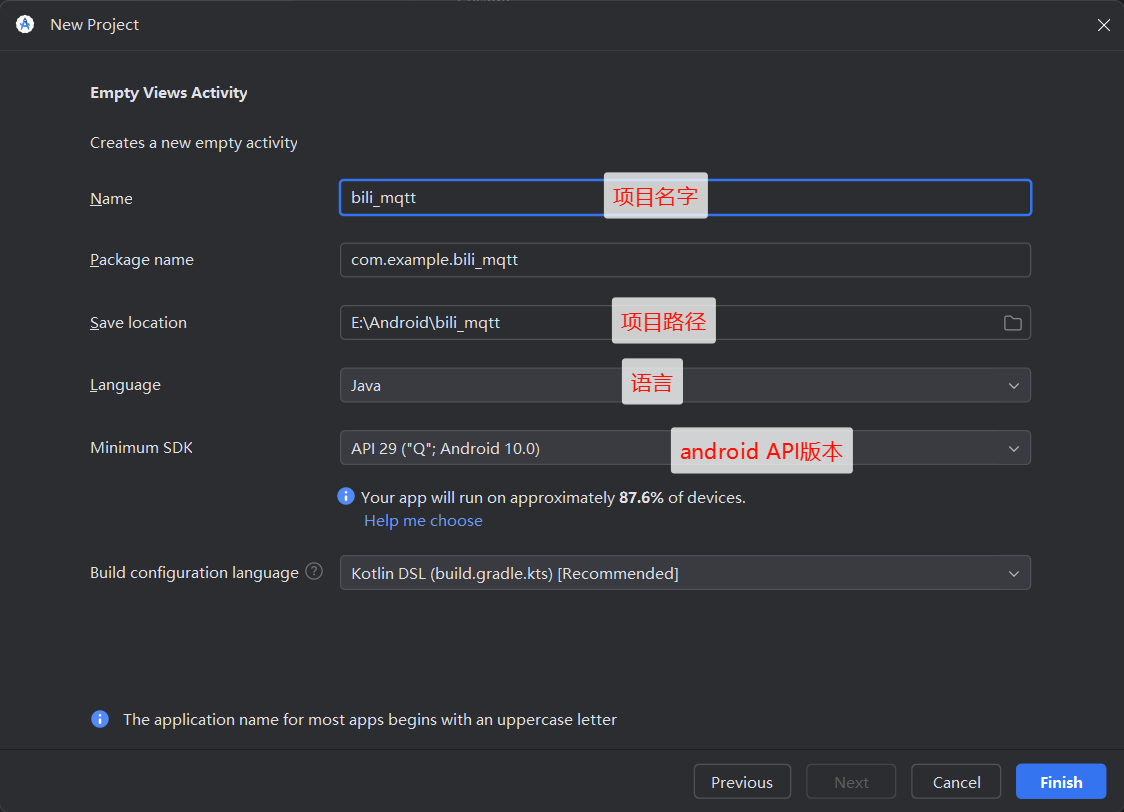1124x812 pixels.
Task: Click the Android Studio logo in title bar
Action: [25, 24]
